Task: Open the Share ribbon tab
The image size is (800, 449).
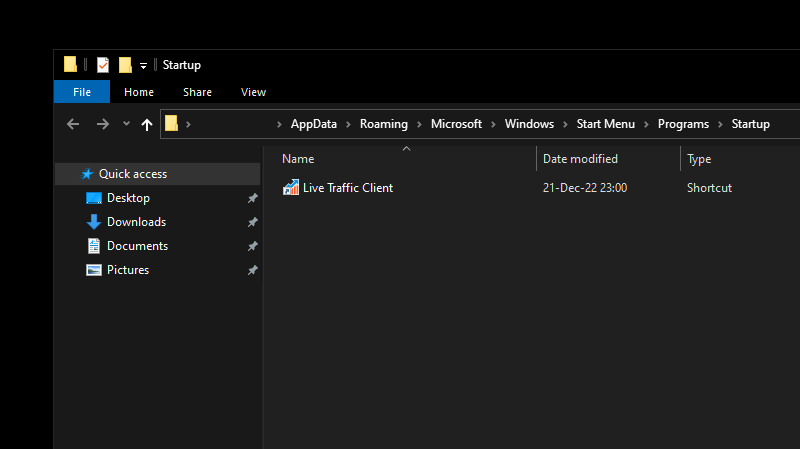Action: [197, 92]
